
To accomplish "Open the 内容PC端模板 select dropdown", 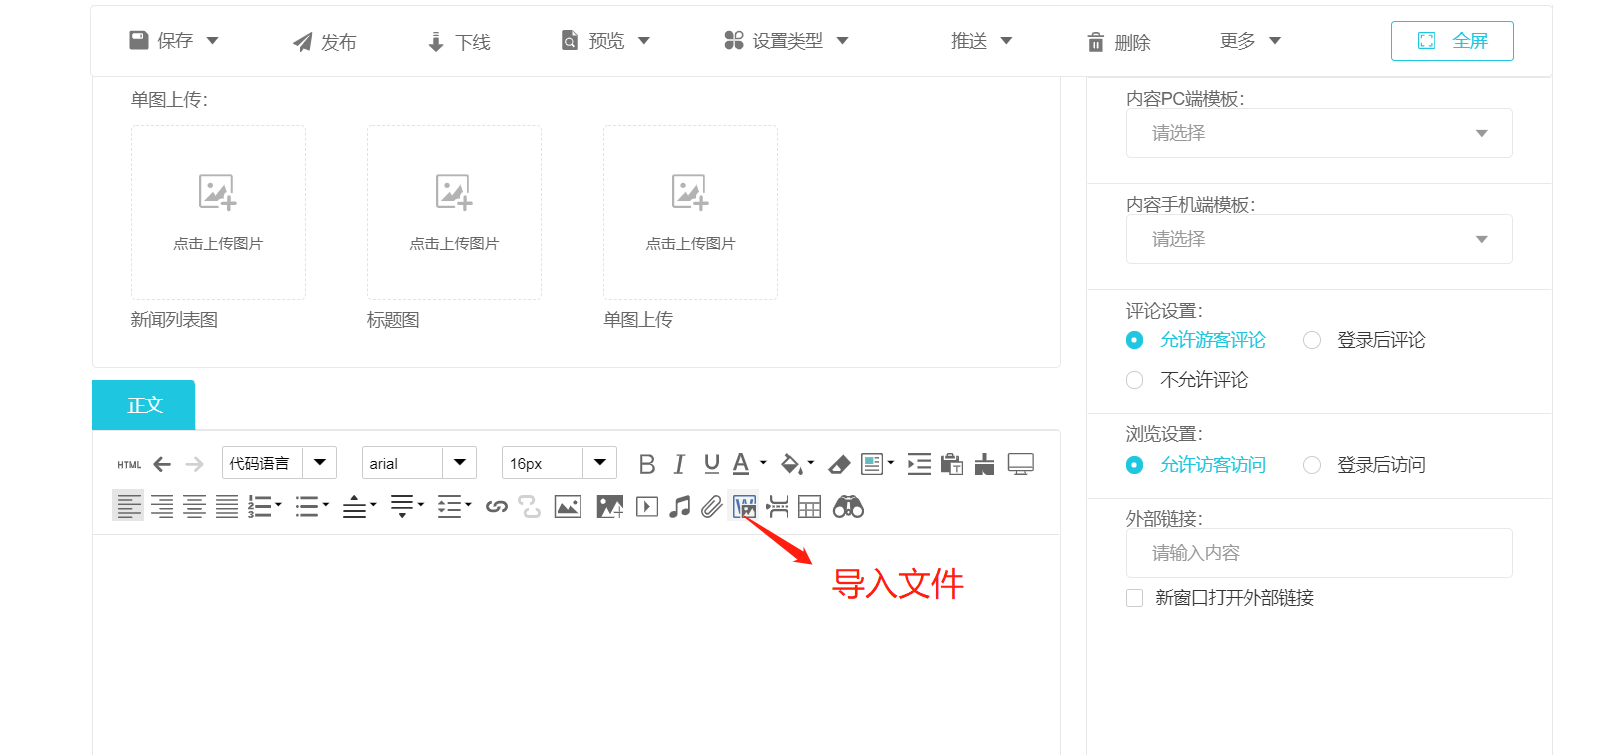I will [1319, 133].
